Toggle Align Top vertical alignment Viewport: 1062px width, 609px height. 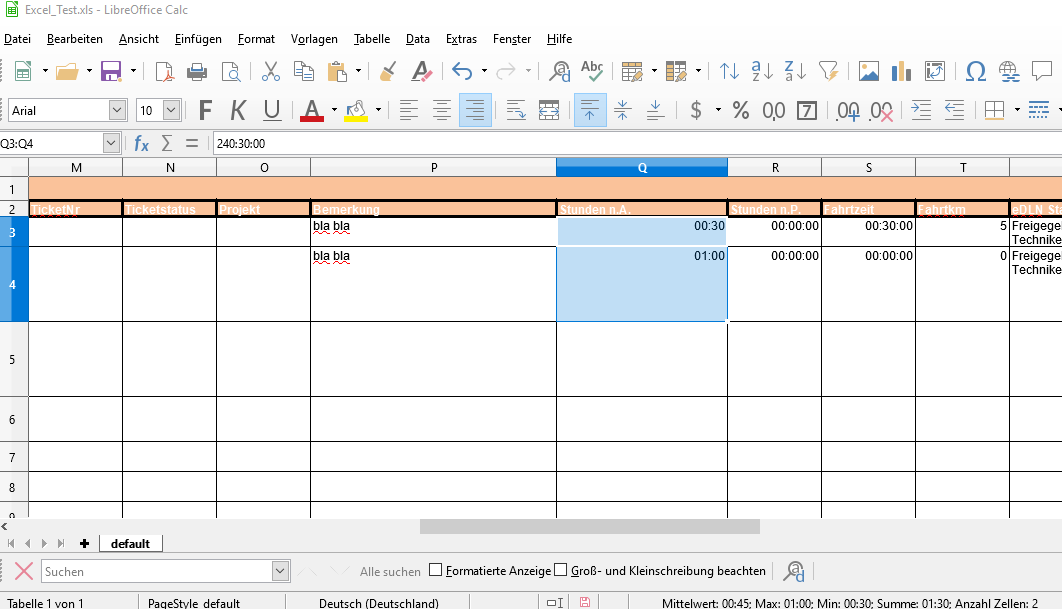pos(589,110)
